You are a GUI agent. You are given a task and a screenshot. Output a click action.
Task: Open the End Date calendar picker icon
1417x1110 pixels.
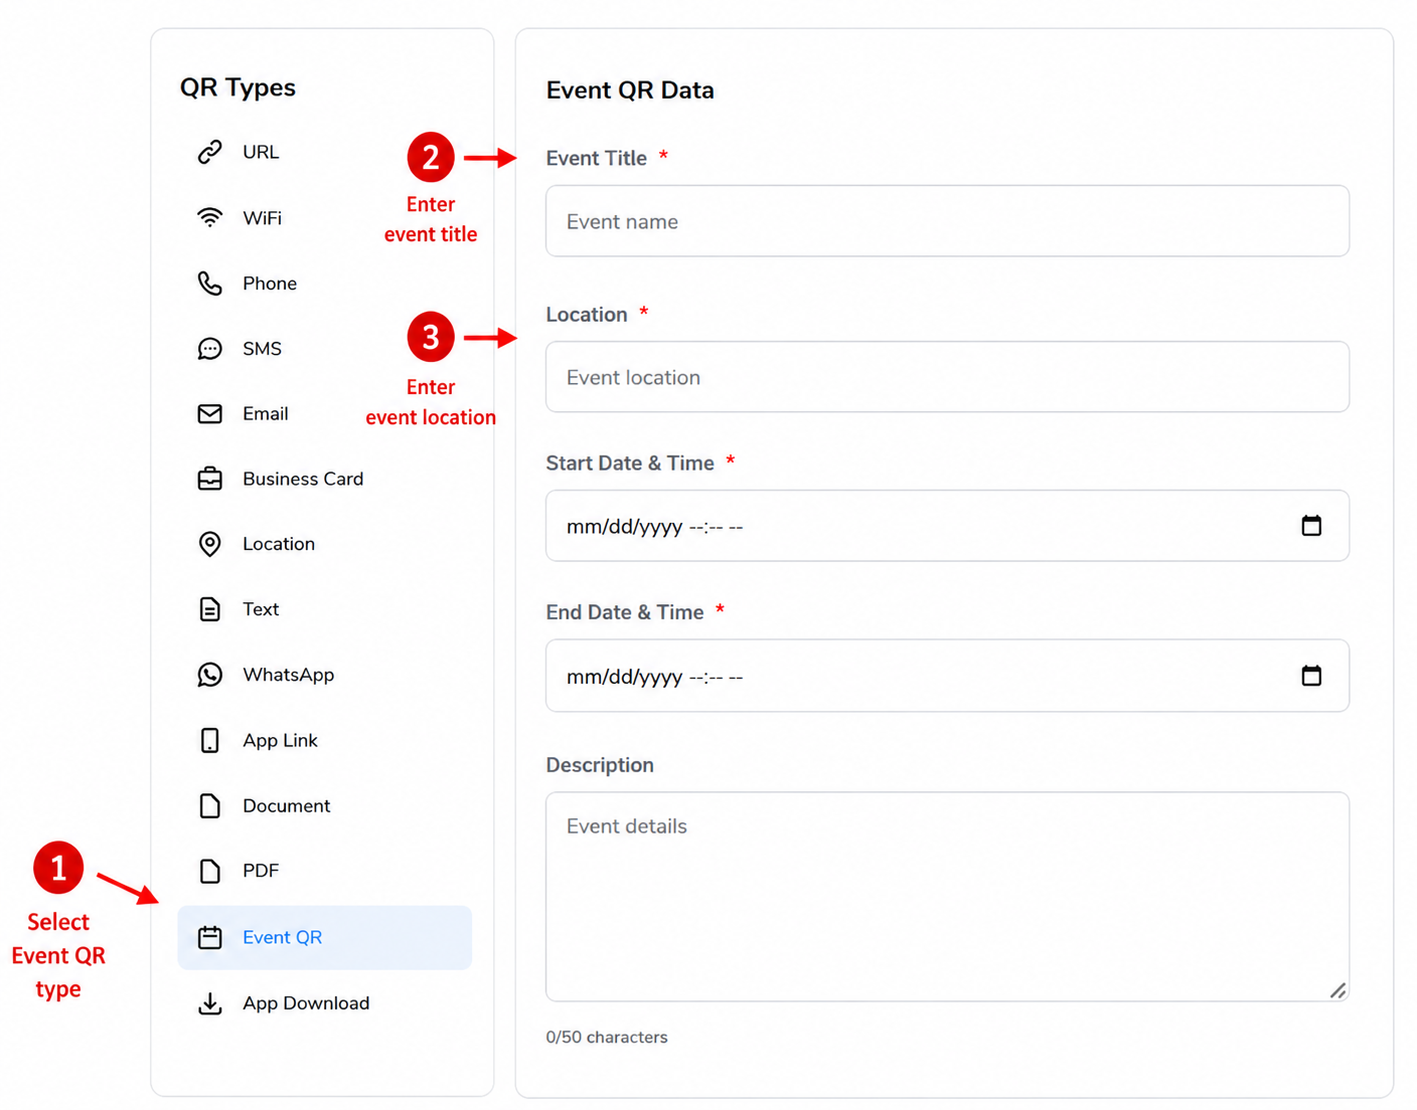(1311, 676)
